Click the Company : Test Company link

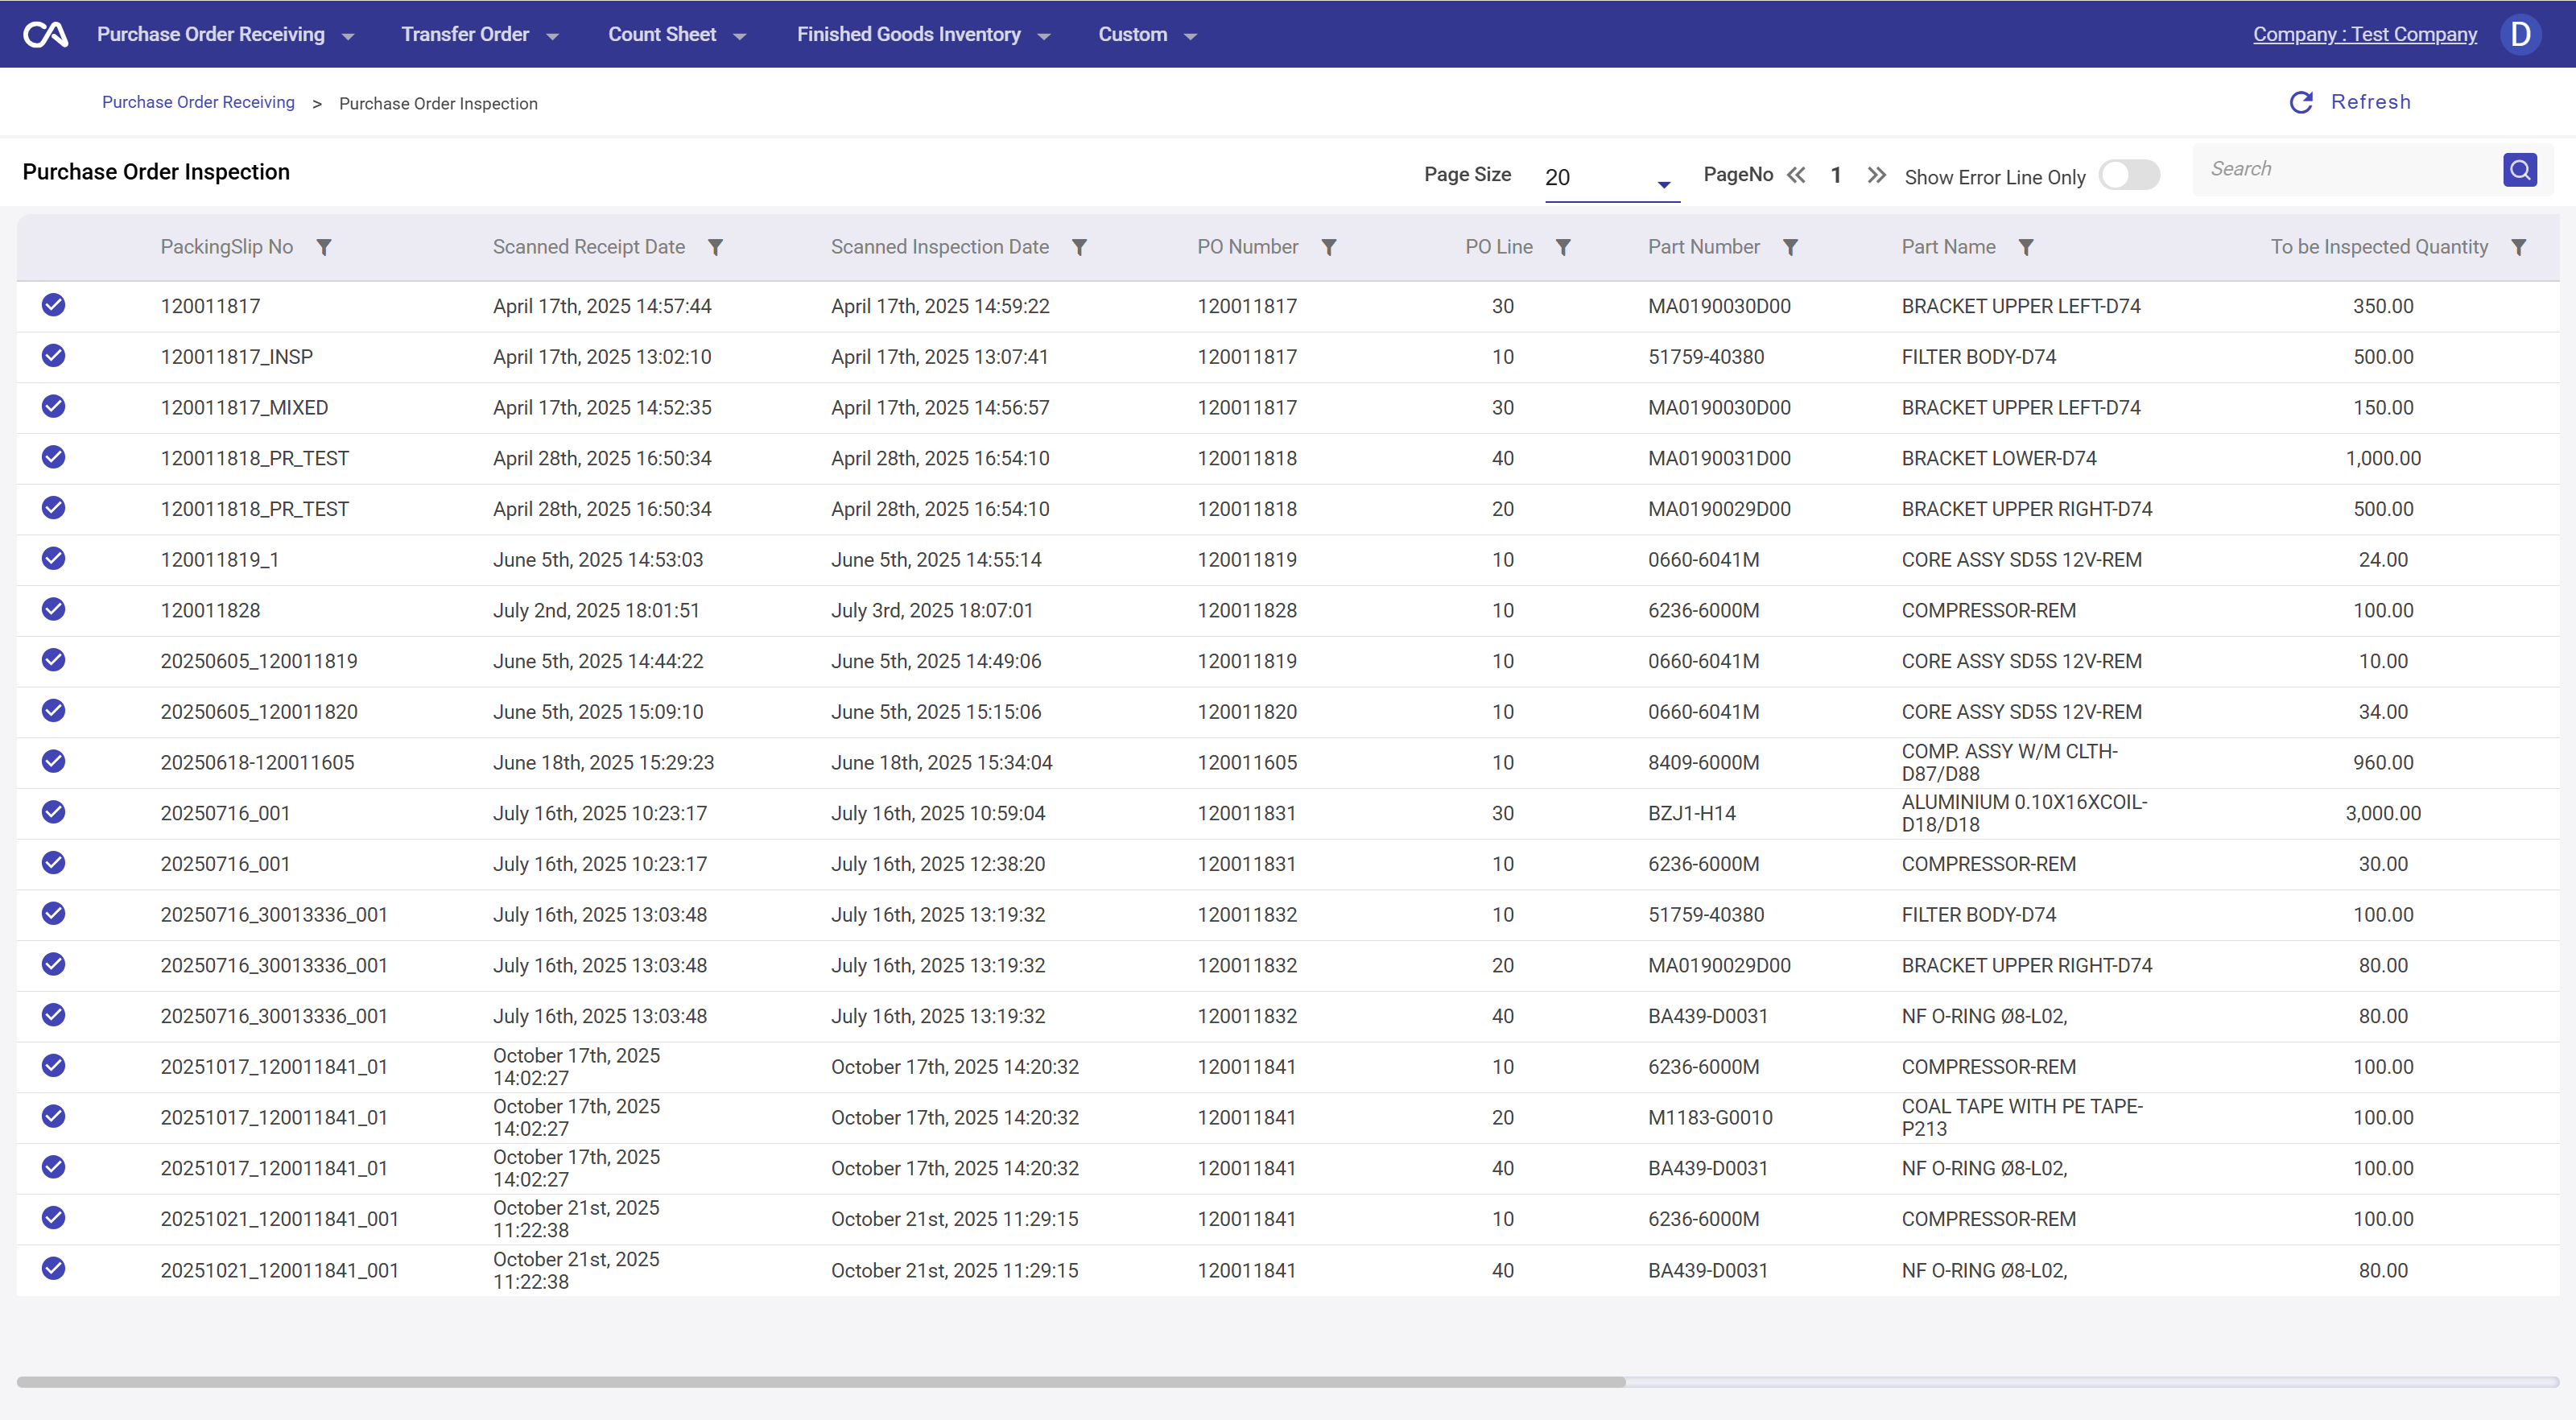point(2365,34)
